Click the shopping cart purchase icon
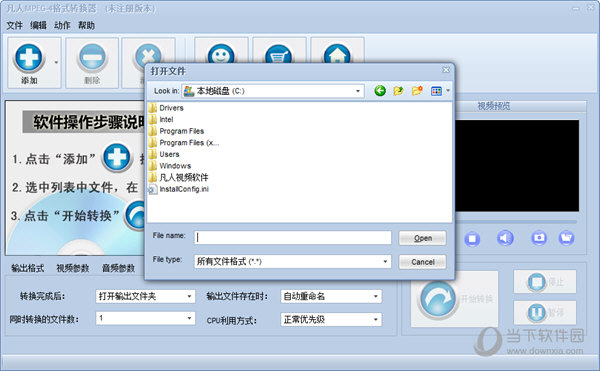This screenshot has width=600, height=371. [x=279, y=55]
